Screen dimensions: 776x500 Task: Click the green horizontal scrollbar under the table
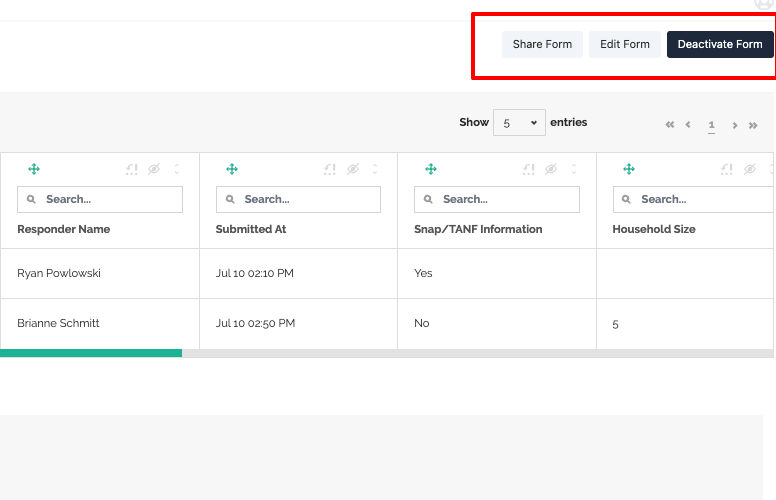click(91, 353)
